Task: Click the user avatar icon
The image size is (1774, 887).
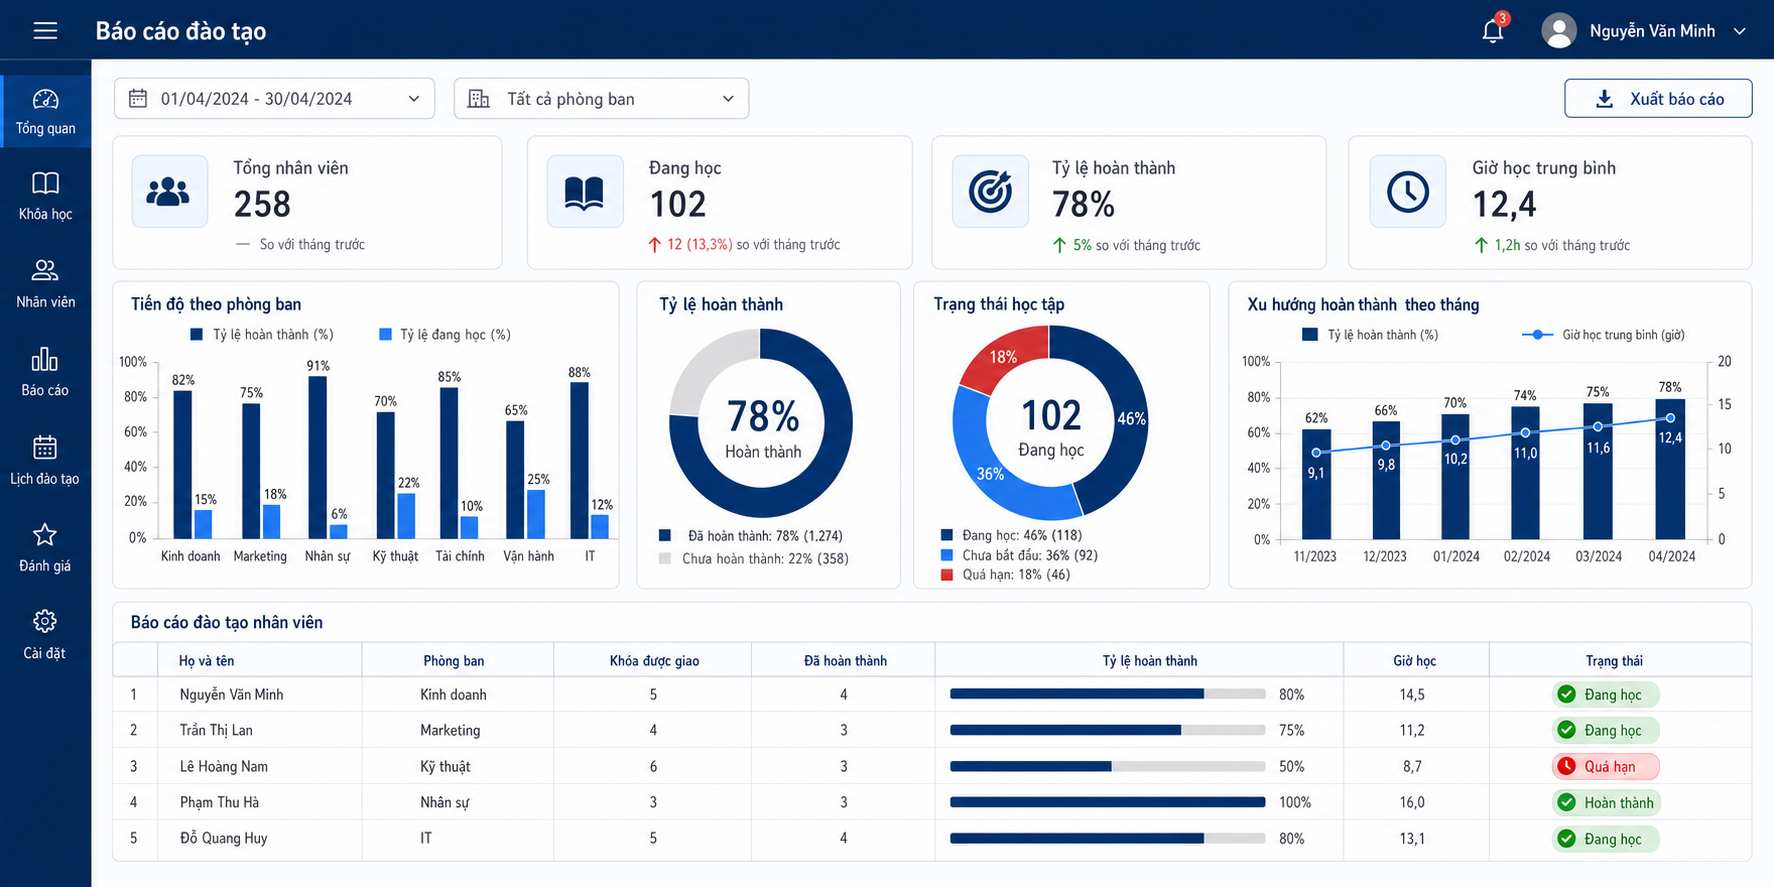Action: tap(1559, 30)
